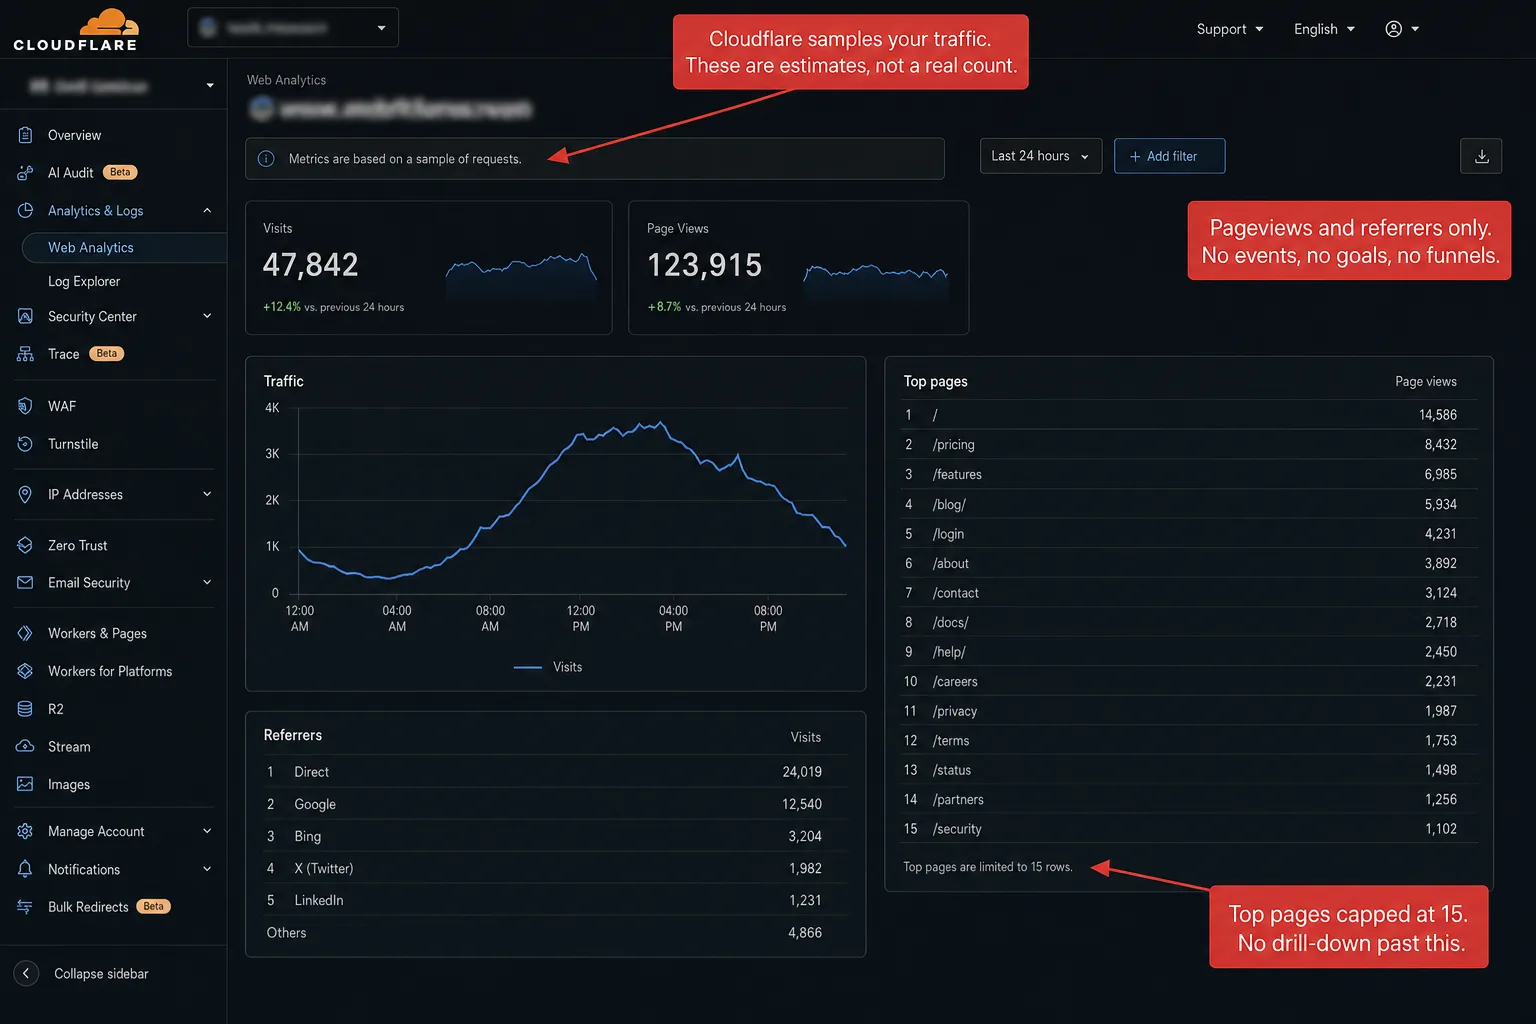Click the /features row in Top pages
The image size is (1536, 1024).
pos(1188,474)
